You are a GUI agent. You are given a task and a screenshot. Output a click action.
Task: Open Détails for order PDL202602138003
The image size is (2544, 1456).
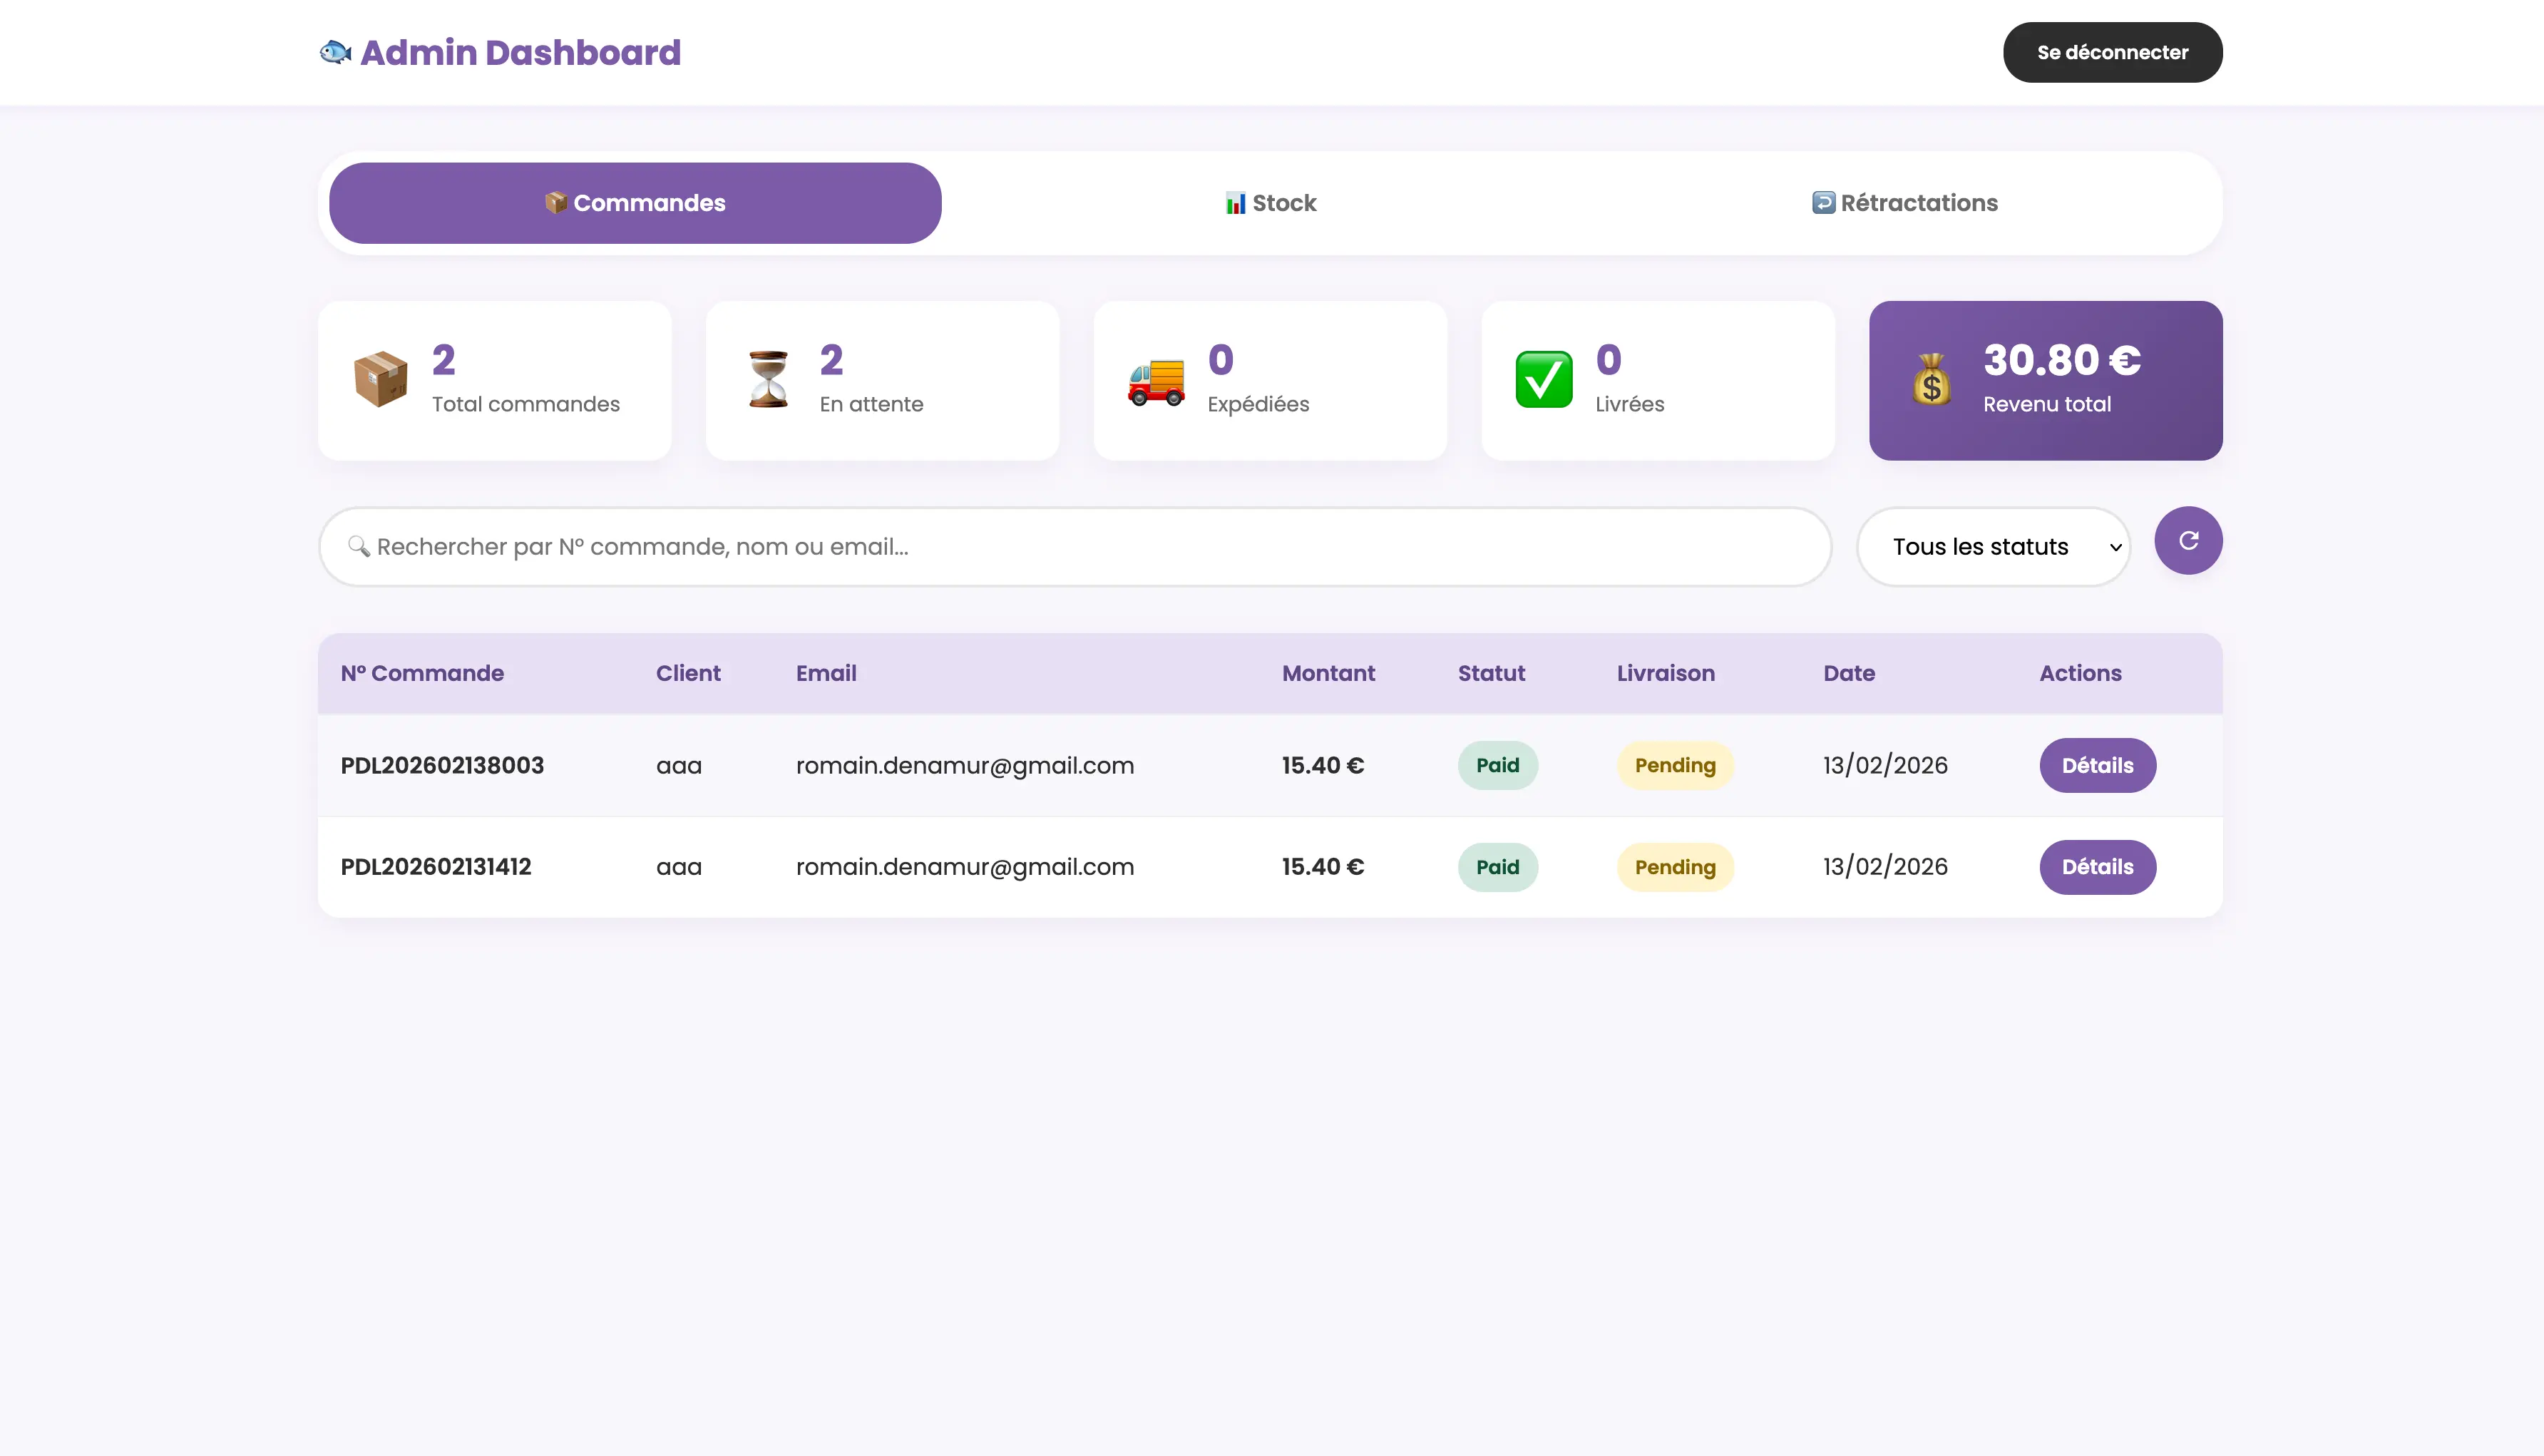coord(2097,765)
